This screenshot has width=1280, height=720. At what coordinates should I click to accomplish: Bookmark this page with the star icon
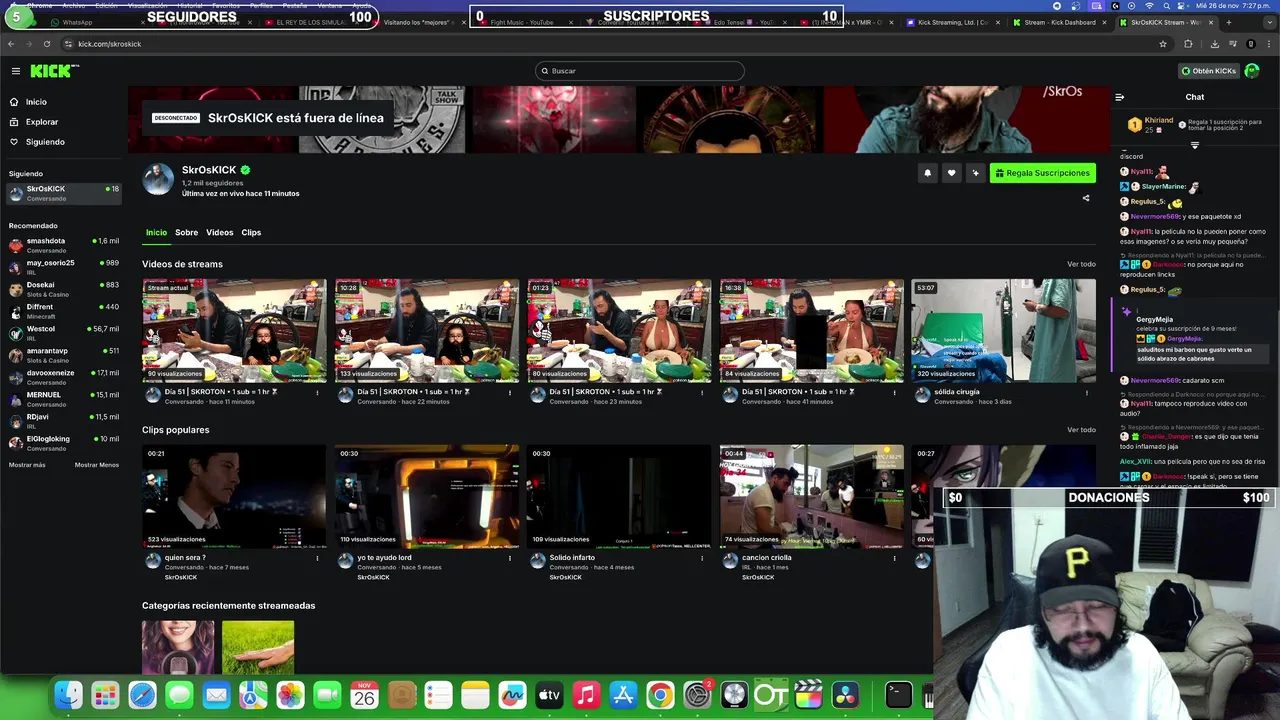(1162, 44)
